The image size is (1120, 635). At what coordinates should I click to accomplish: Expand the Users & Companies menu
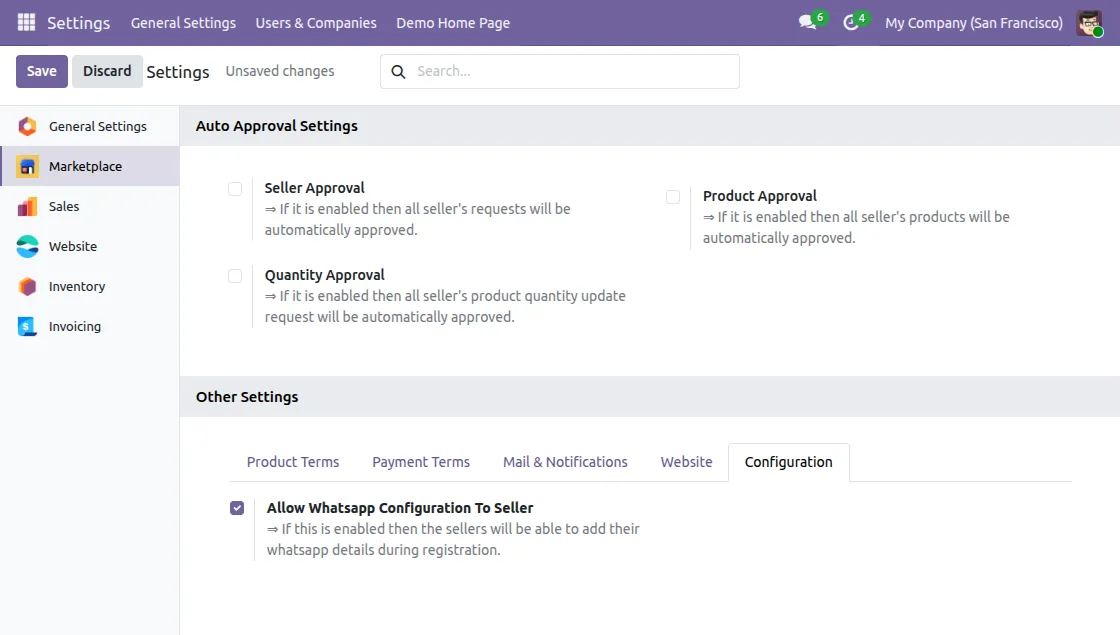click(x=316, y=22)
